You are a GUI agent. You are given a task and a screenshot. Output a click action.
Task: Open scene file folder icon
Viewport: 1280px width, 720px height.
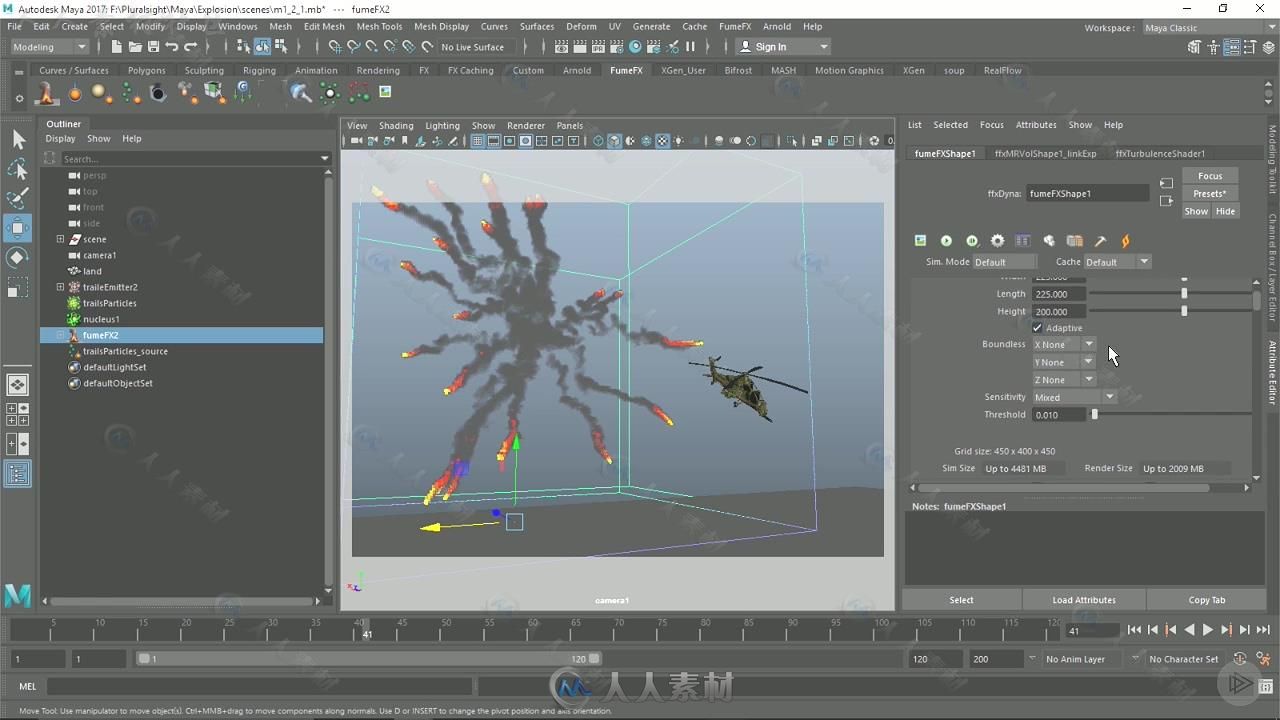135,47
